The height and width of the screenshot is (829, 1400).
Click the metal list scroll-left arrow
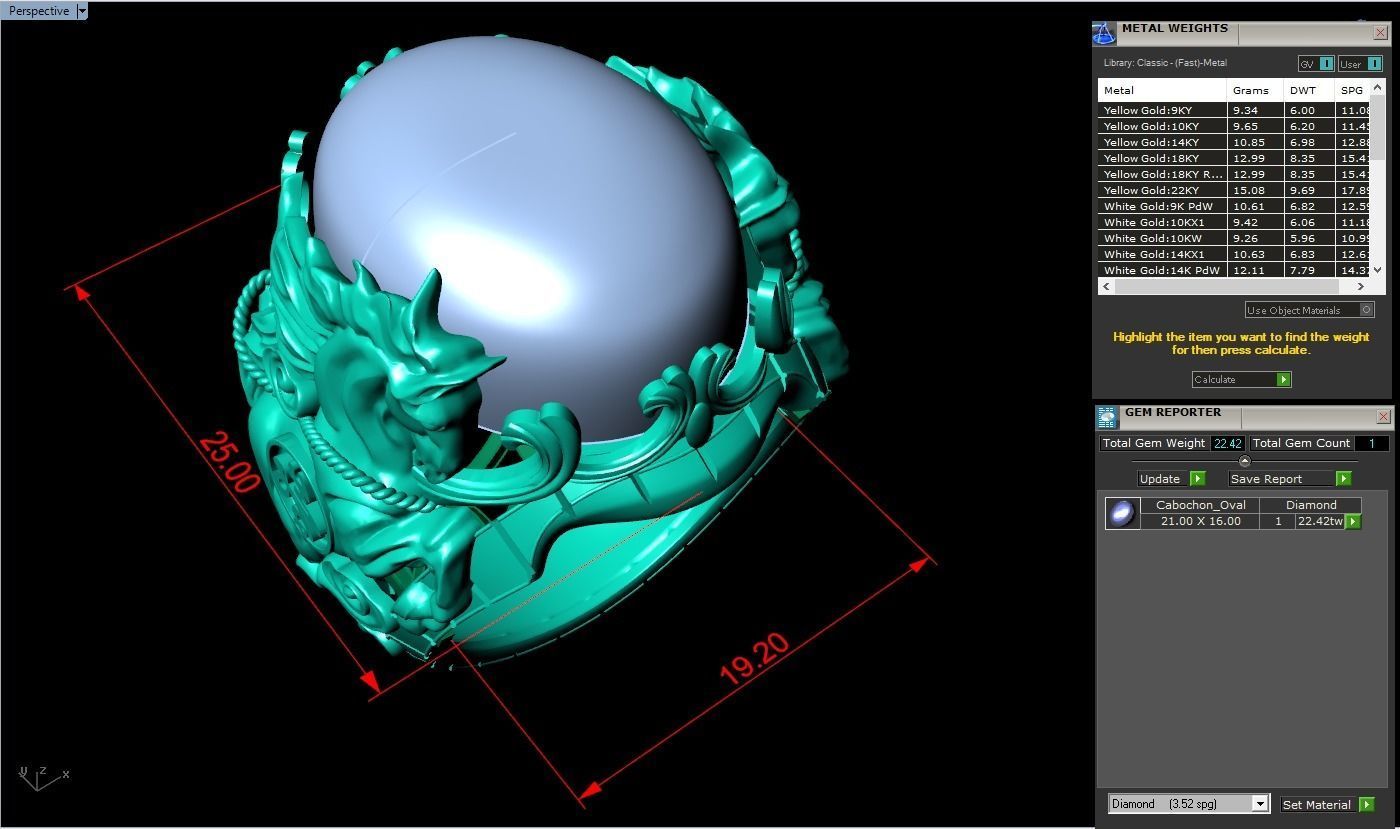[1105, 286]
